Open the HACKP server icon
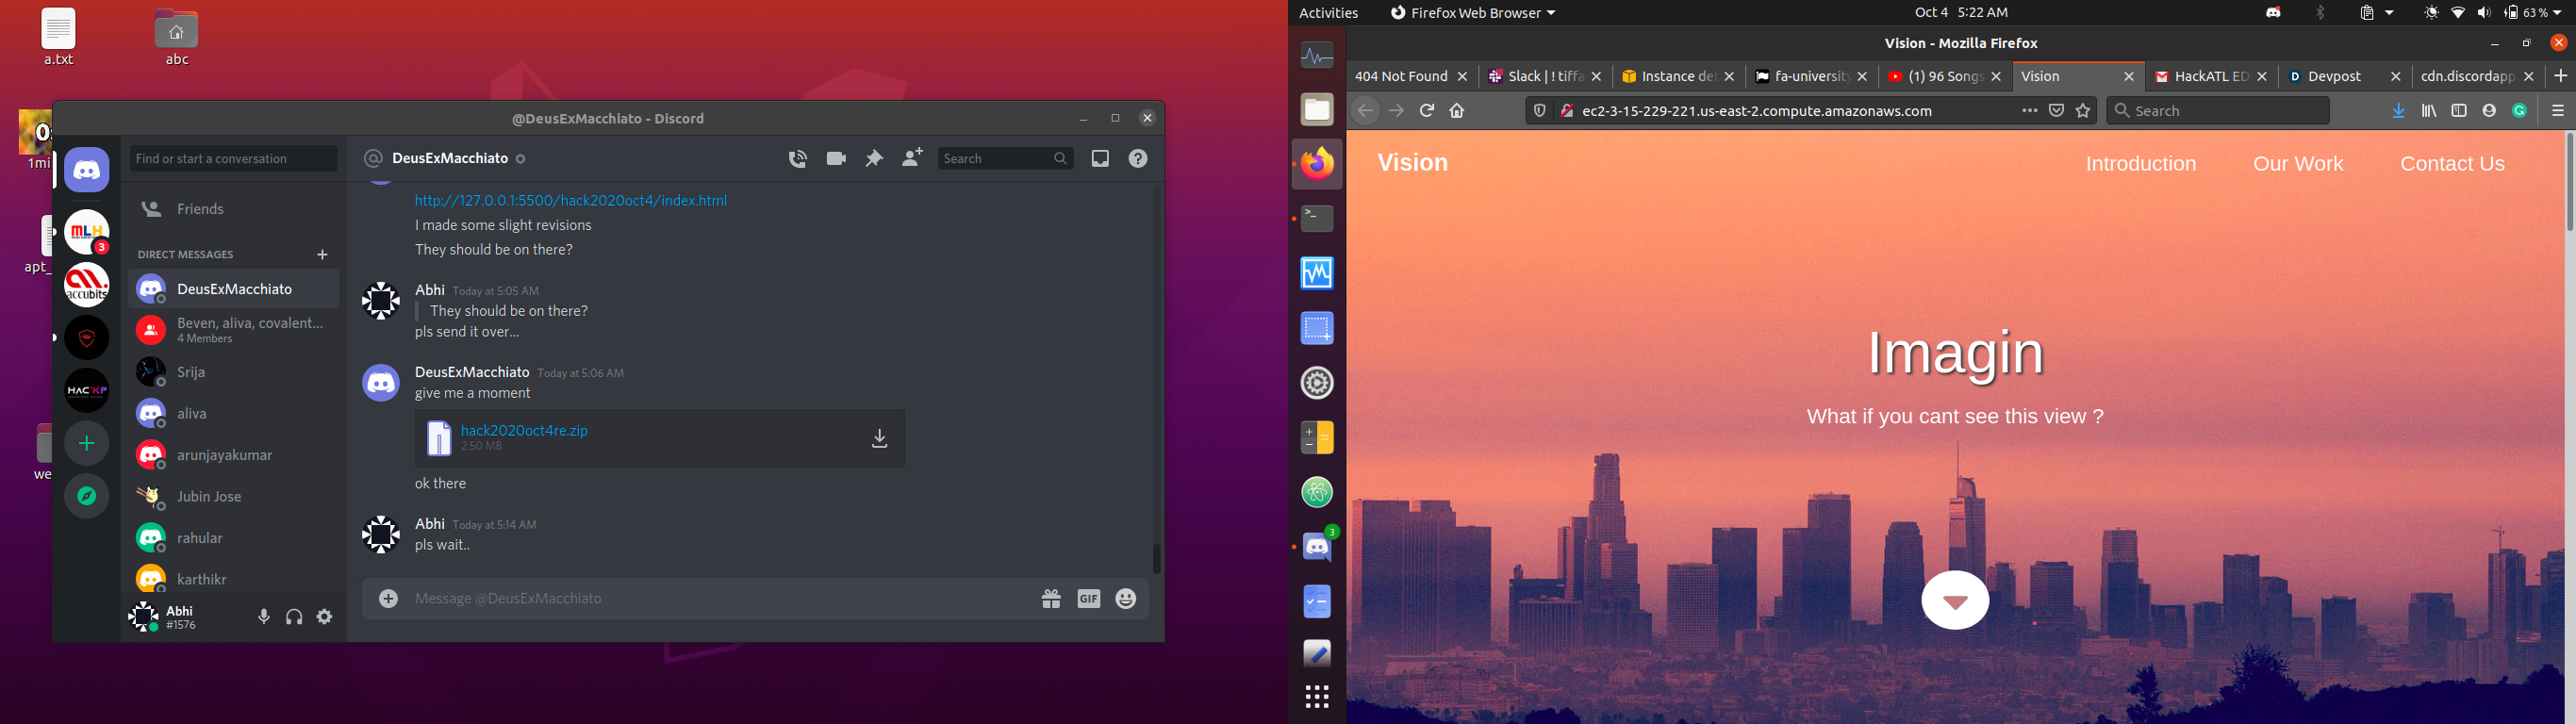The height and width of the screenshot is (724, 2576). point(87,390)
